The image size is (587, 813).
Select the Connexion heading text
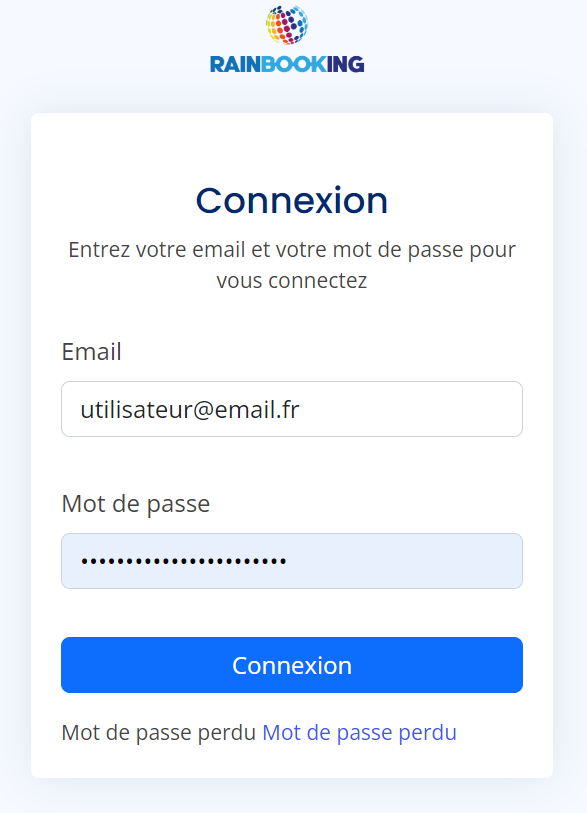click(292, 200)
